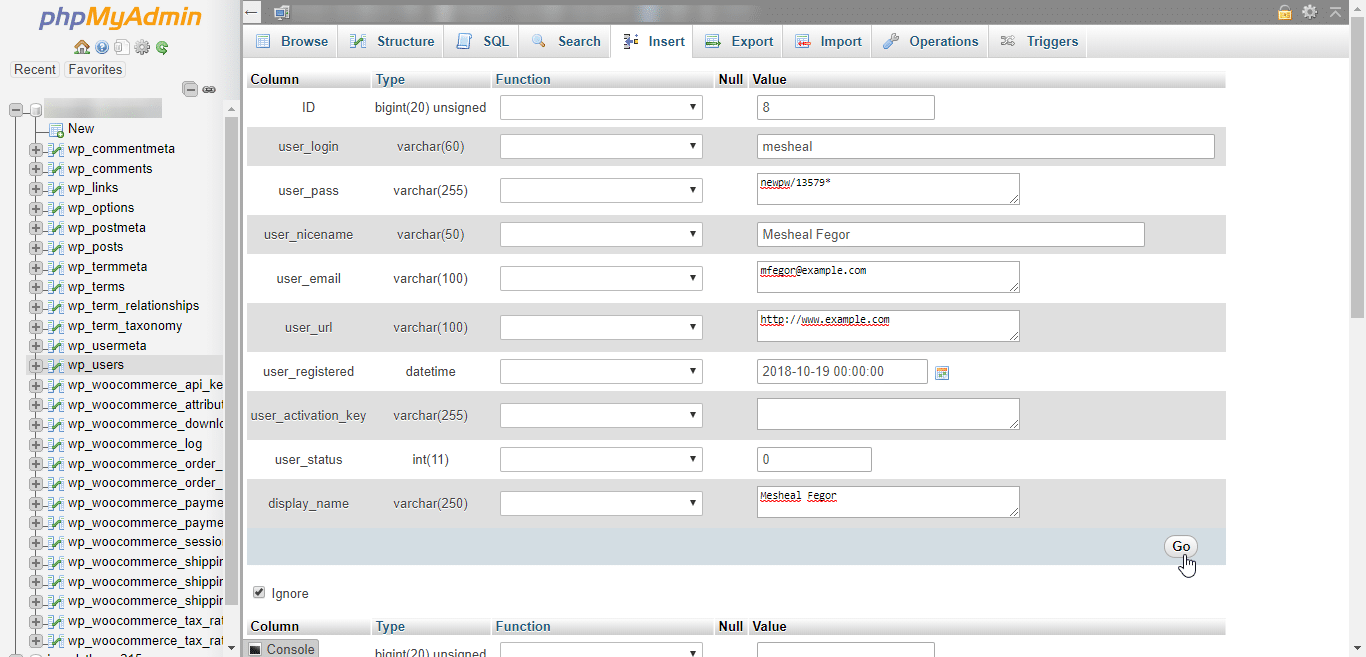The image size is (1366, 657).
Task: Open the Favorites list
Action: (94, 69)
